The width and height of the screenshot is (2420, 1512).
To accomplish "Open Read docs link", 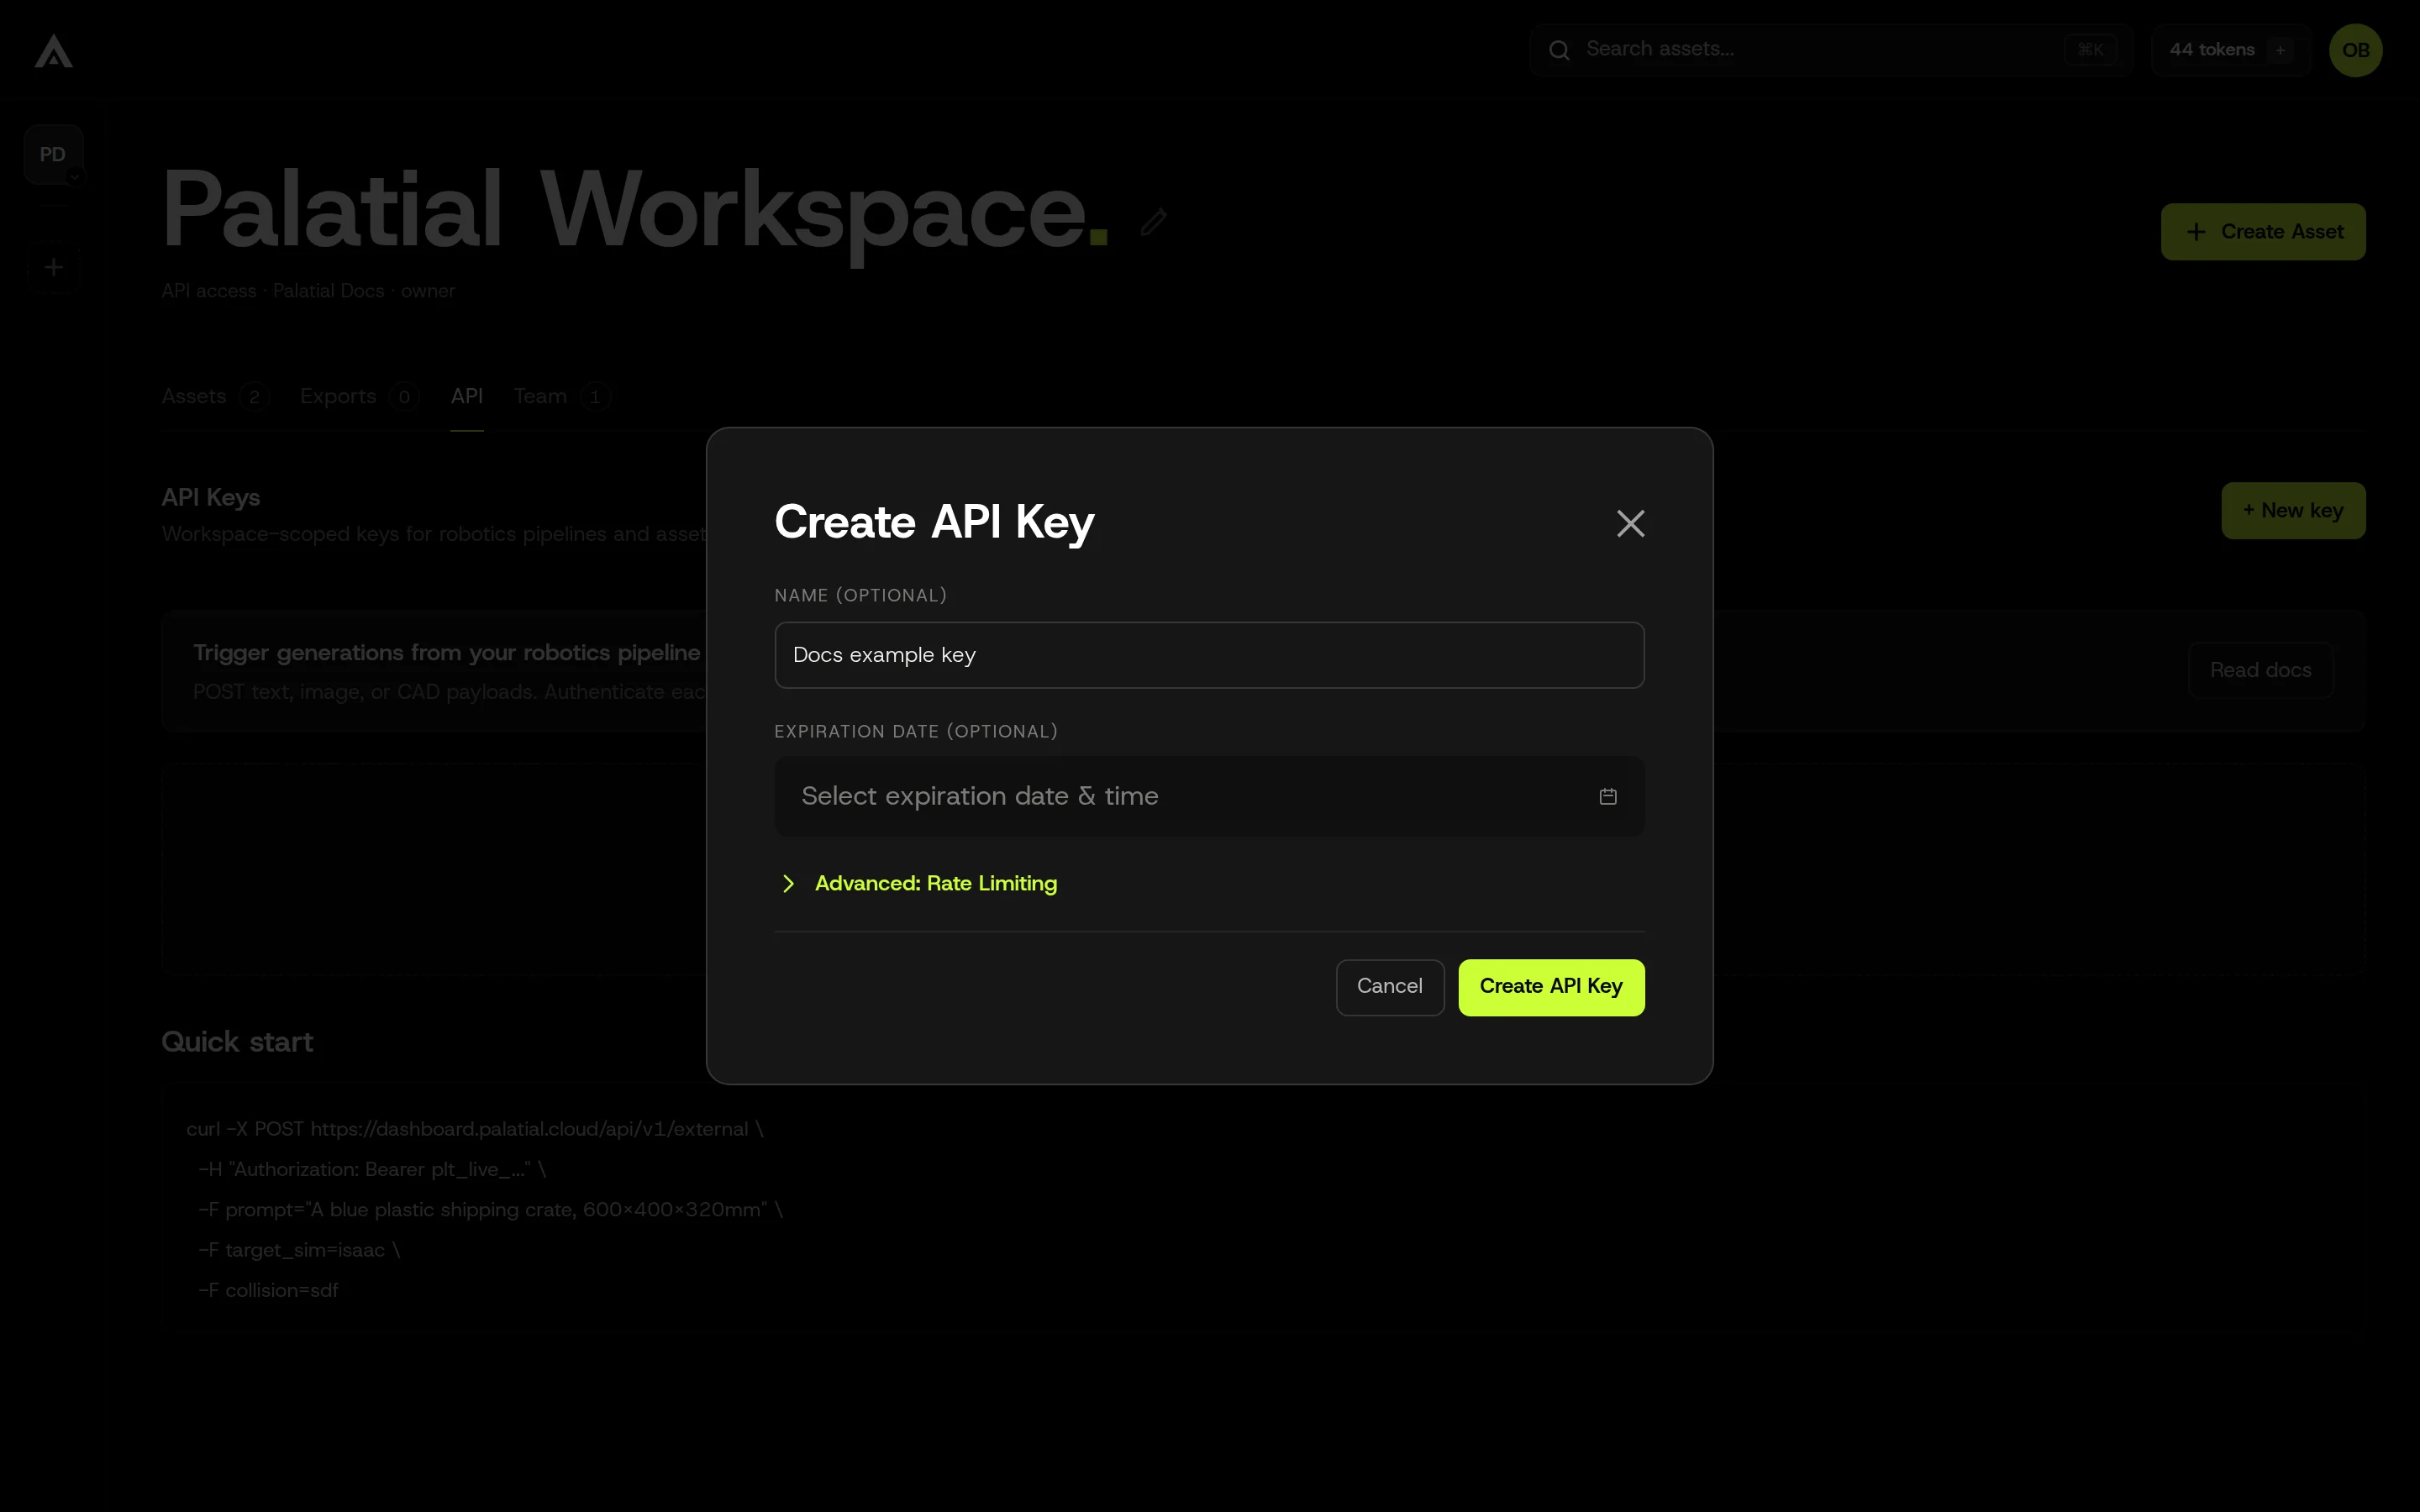I will point(2260,670).
